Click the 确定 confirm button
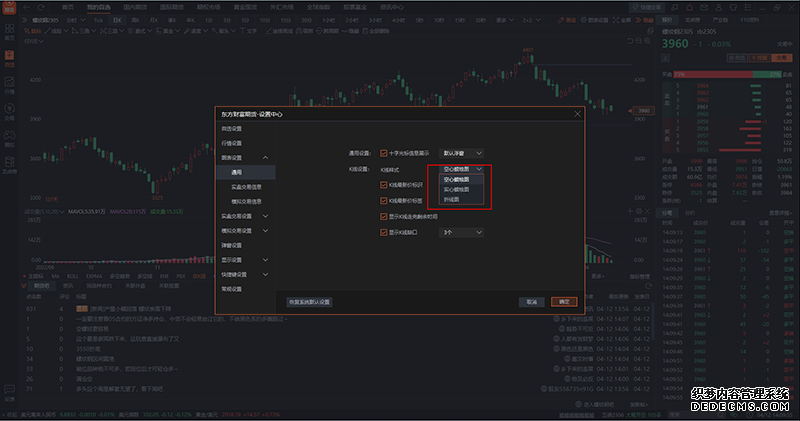This screenshot has height=421, width=800. [x=564, y=301]
